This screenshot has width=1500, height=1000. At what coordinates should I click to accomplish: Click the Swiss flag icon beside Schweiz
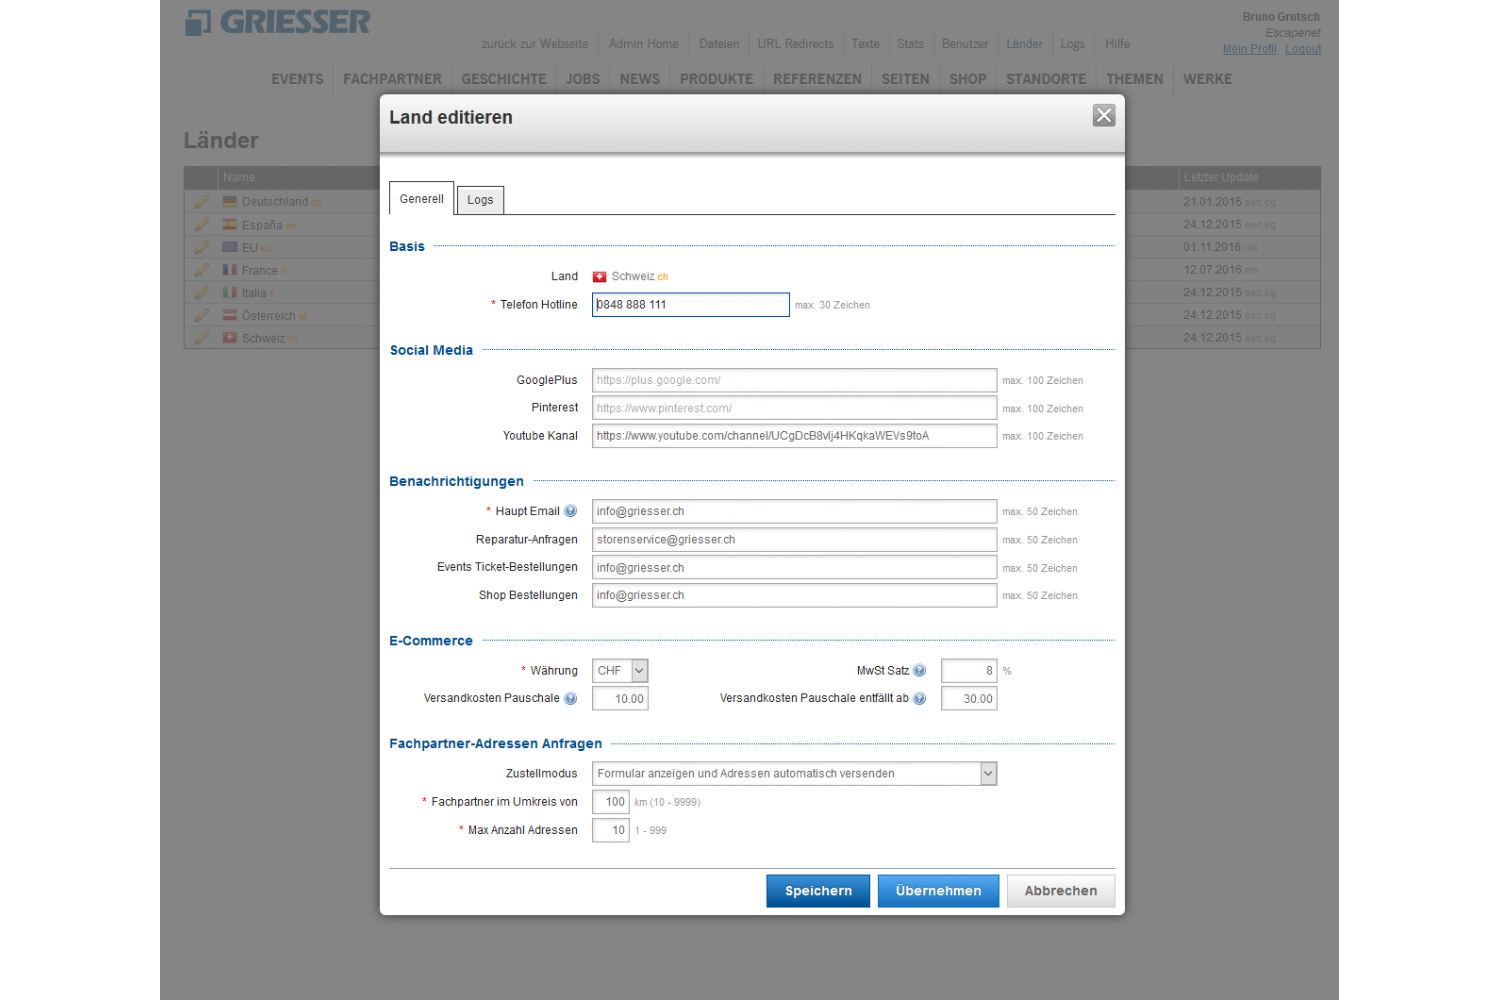click(600, 277)
